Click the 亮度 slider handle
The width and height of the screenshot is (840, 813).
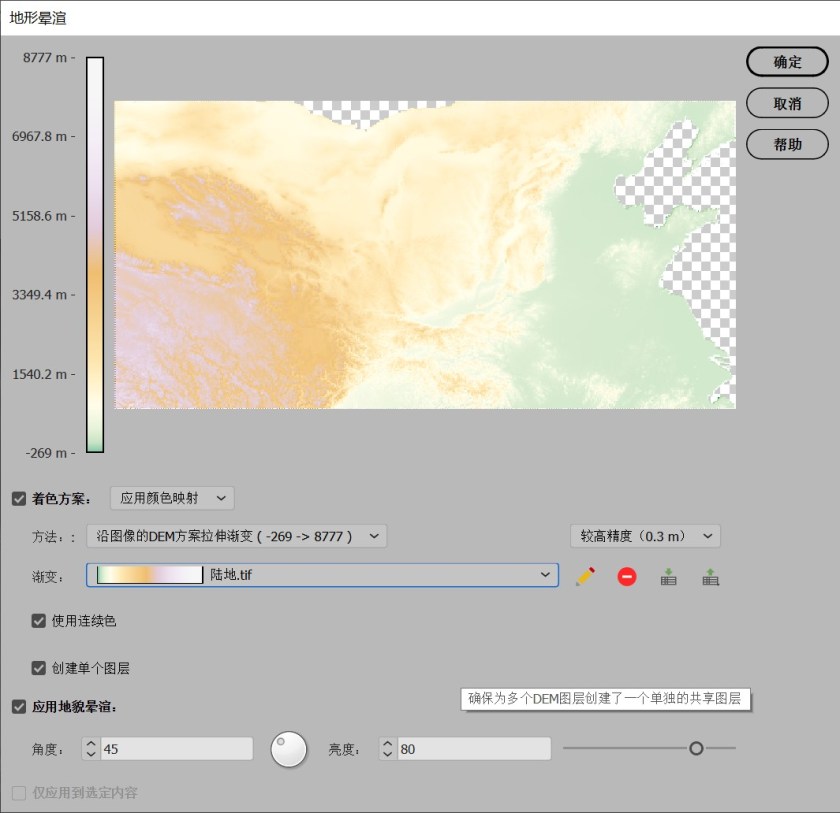click(696, 748)
